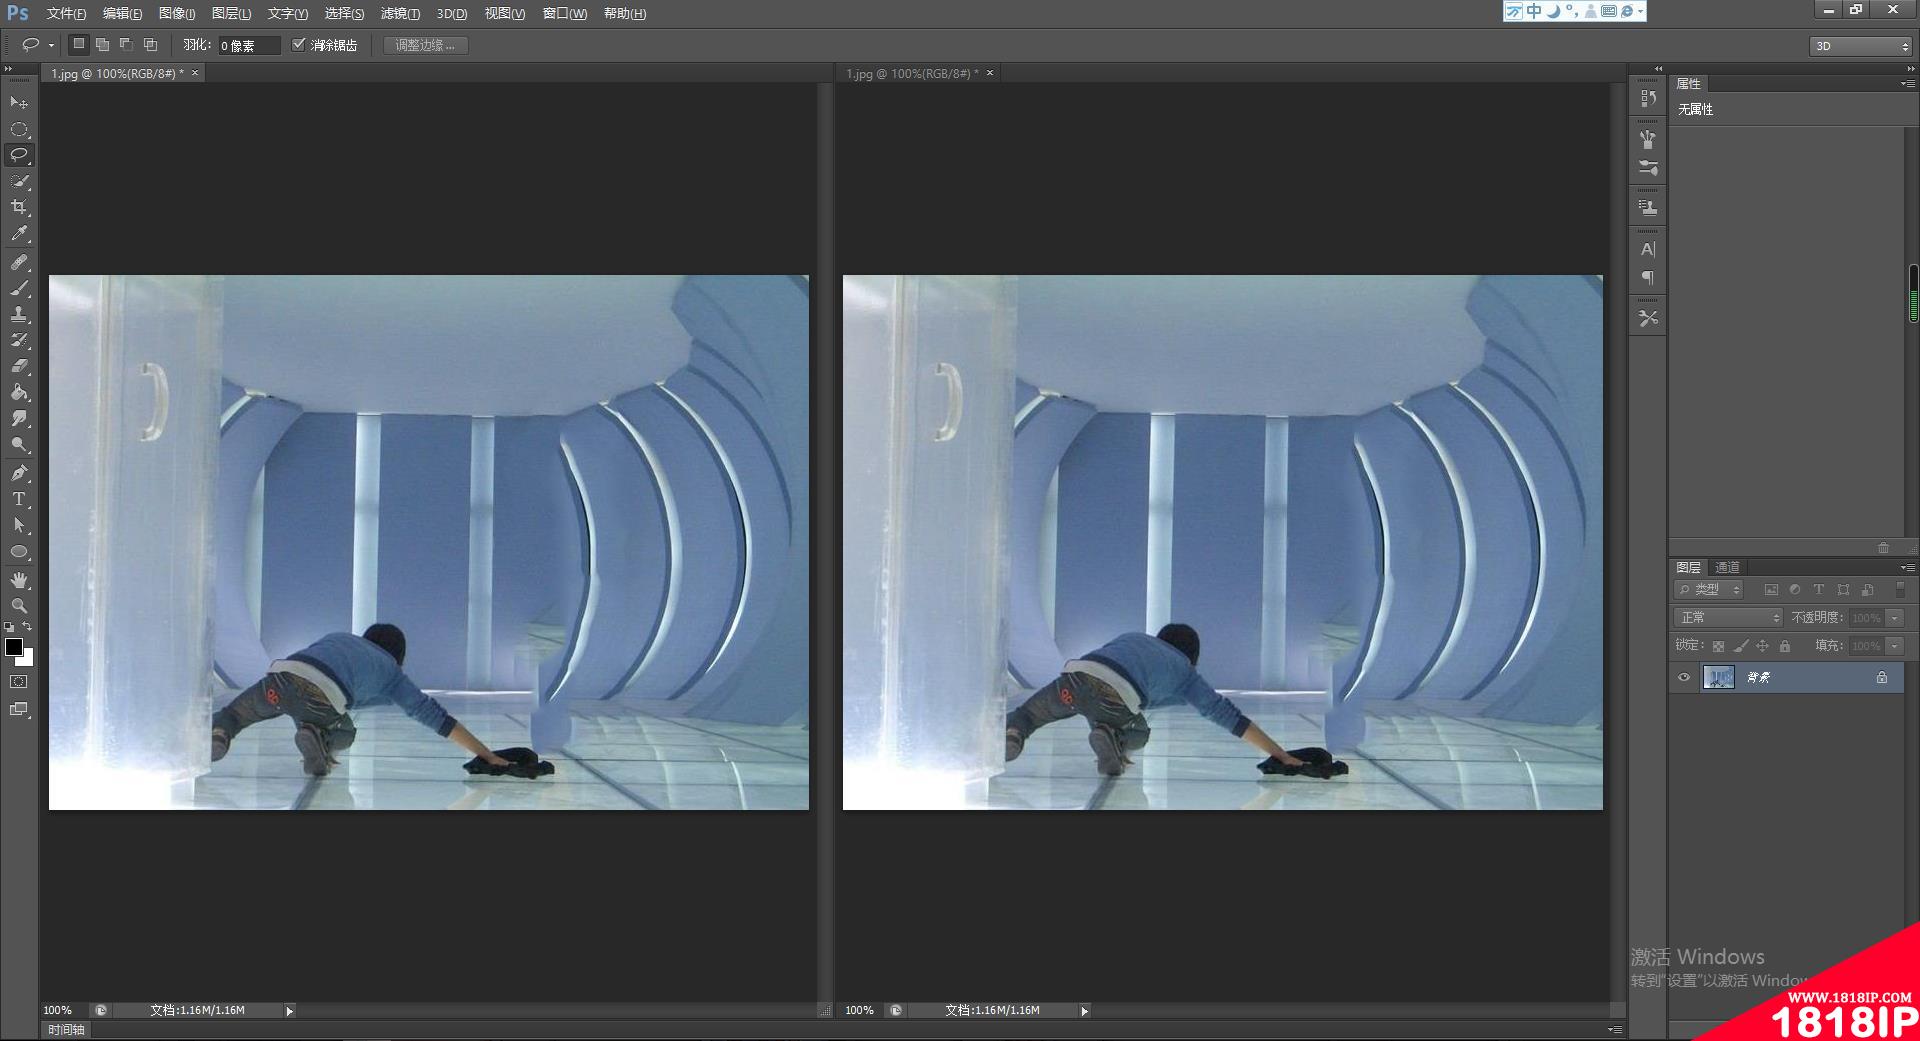Screen dimensions: 1920x1041
Task: Select the Pen tool
Action: 19,473
